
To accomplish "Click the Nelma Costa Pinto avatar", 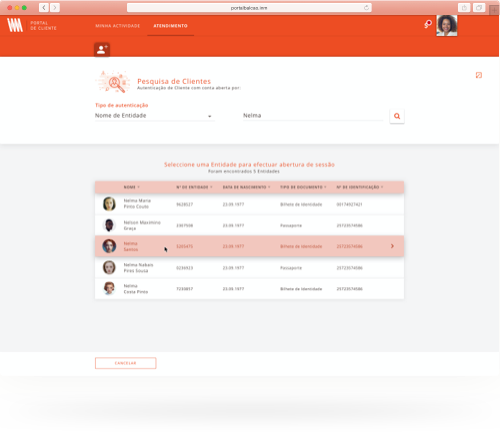I will click(x=109, y=288).
